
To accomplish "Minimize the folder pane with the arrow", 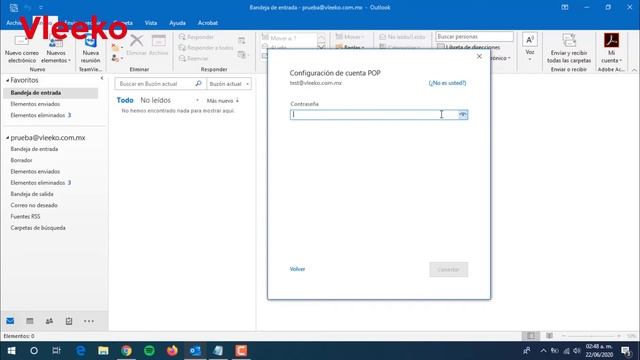I will click(102, 78).
